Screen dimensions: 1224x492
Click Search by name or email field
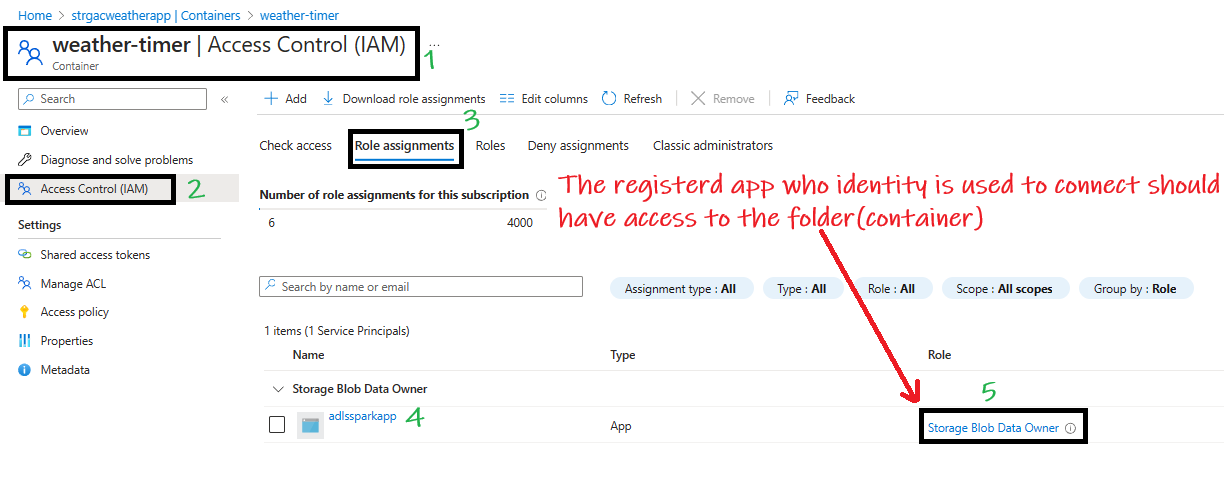pos(421,287)
